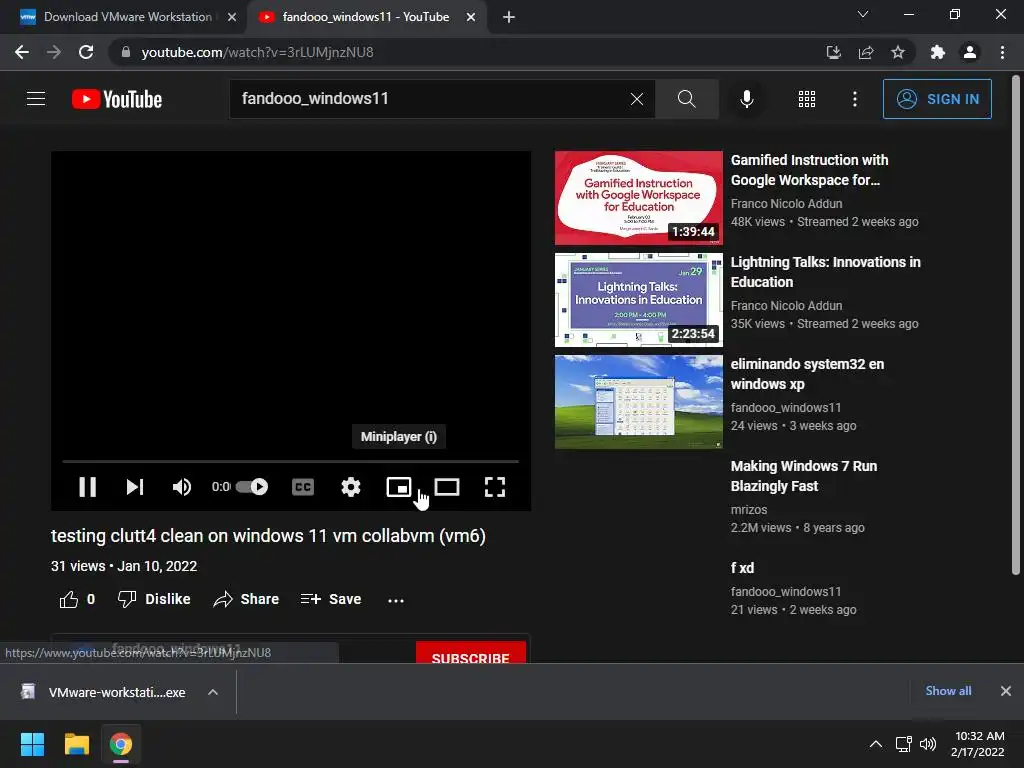This screenshot has height=768, width=1024.
Task: Open more actions ellipsis under video
Action: point(396,600)
